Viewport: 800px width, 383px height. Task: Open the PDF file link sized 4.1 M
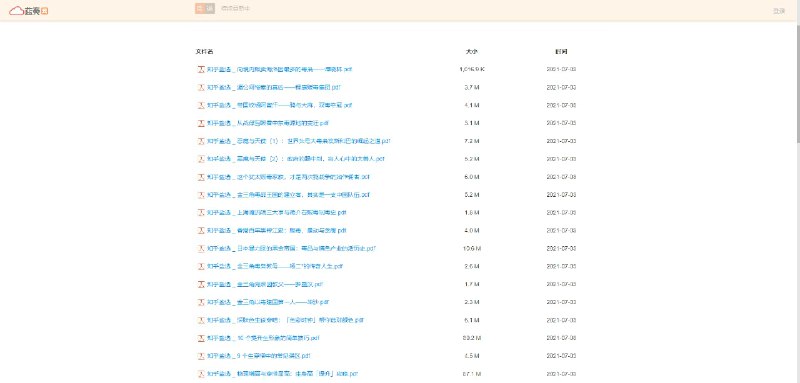[279, 105]
